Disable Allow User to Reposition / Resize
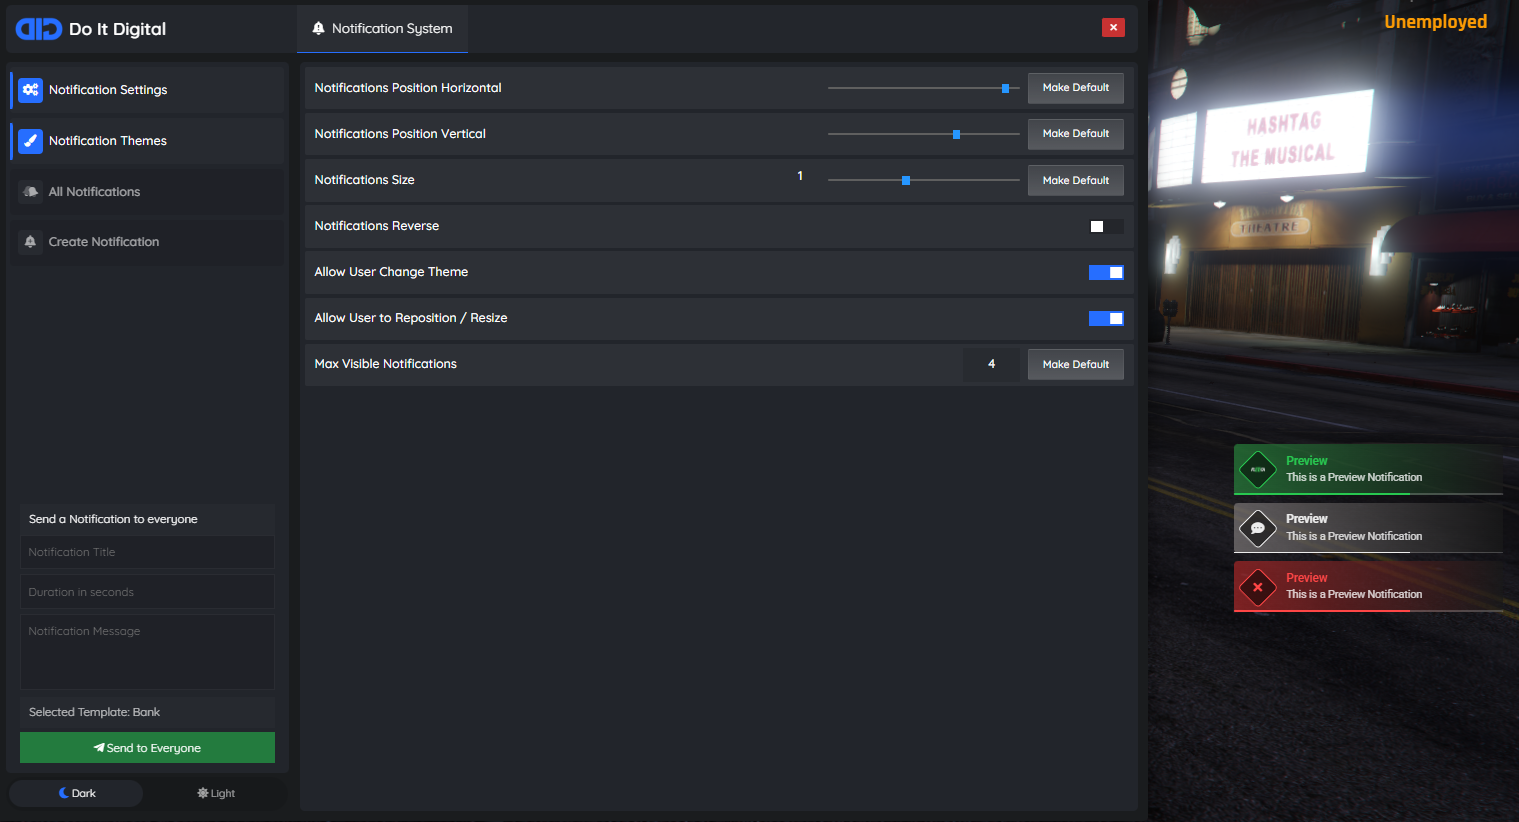The height and width of the screenshot is (822, 1519). coord(1106,318)
